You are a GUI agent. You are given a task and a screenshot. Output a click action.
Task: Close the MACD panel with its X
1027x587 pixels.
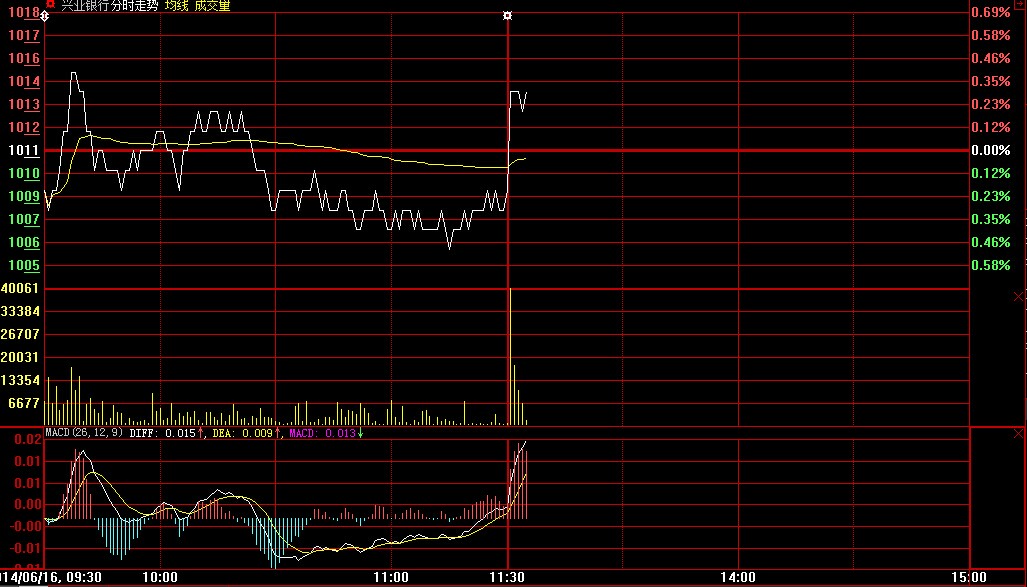pyautogui.click(x=1018, y=433)
